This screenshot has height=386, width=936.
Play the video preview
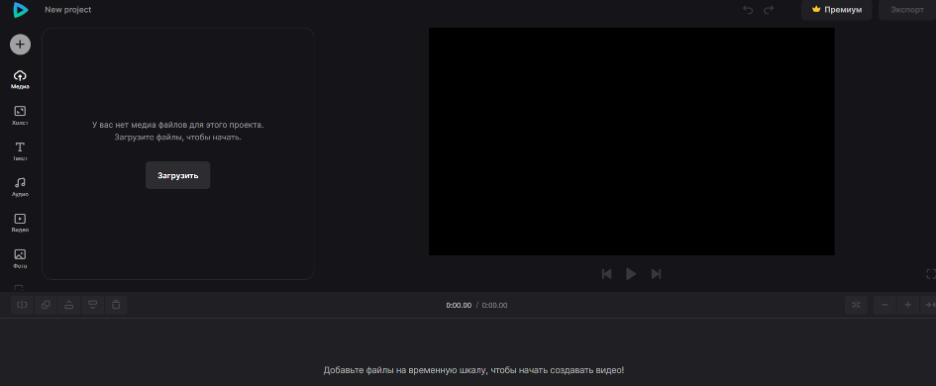tap(631, 274)
